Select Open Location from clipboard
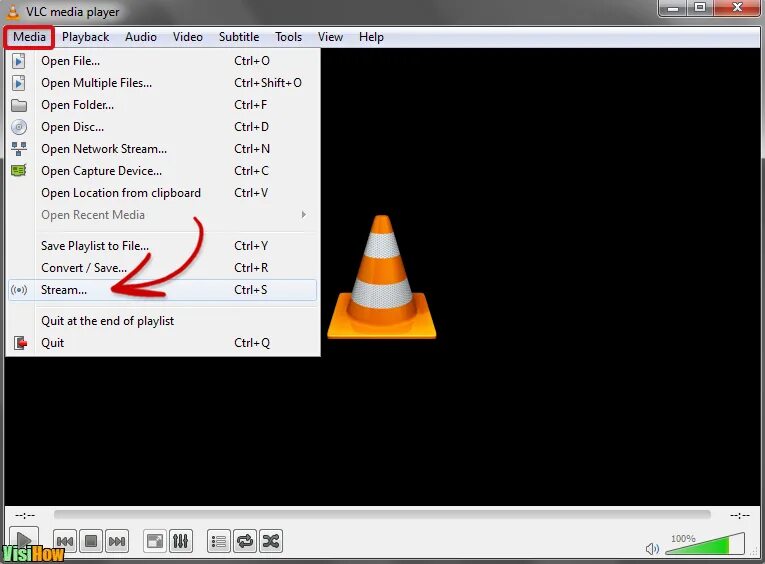 click(x=162, y=193)
